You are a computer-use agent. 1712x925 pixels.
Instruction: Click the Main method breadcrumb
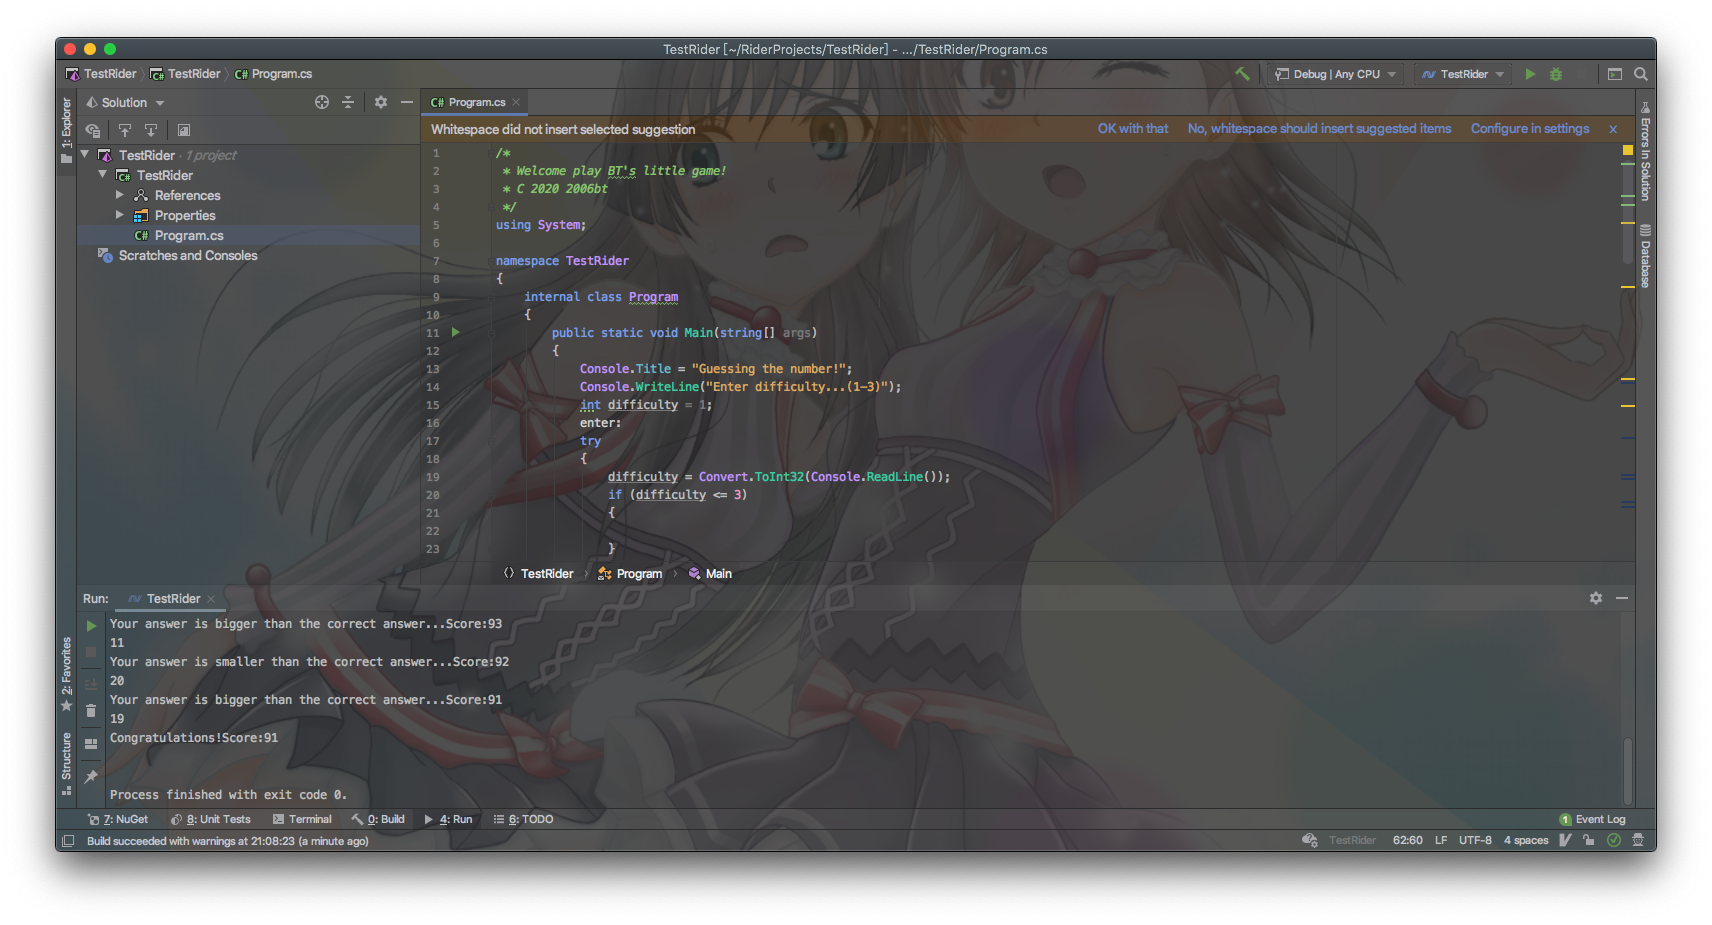click(710, 573)
